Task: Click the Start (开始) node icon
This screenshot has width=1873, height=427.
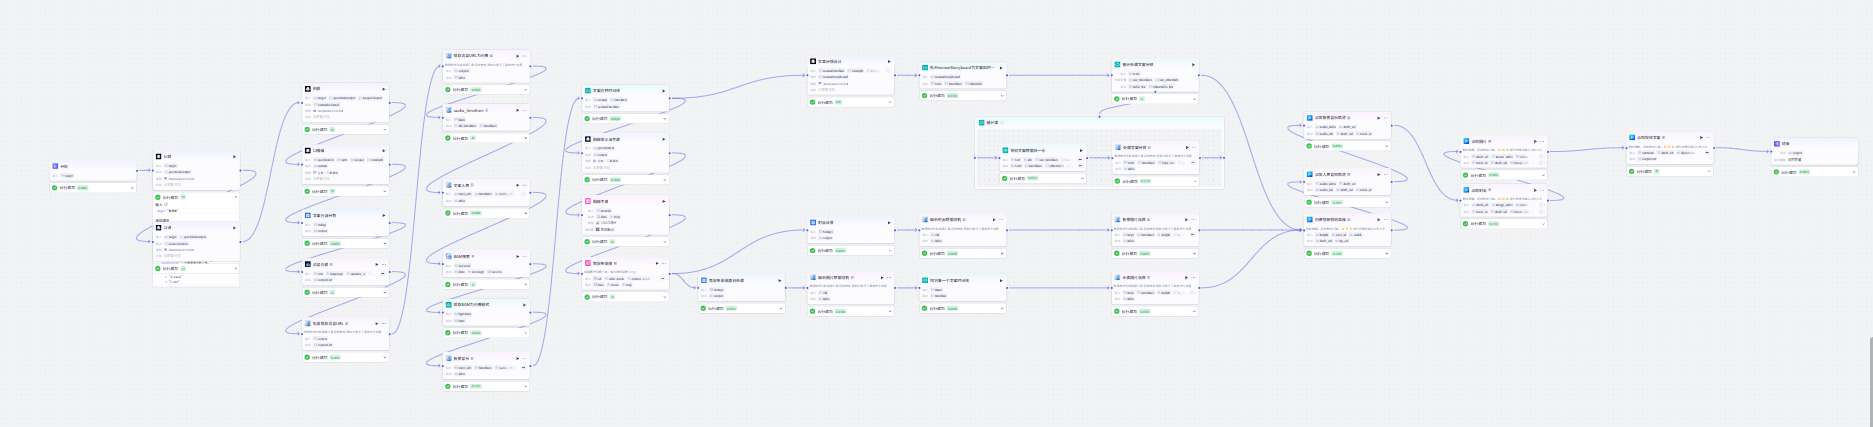Action: point(56,166)
